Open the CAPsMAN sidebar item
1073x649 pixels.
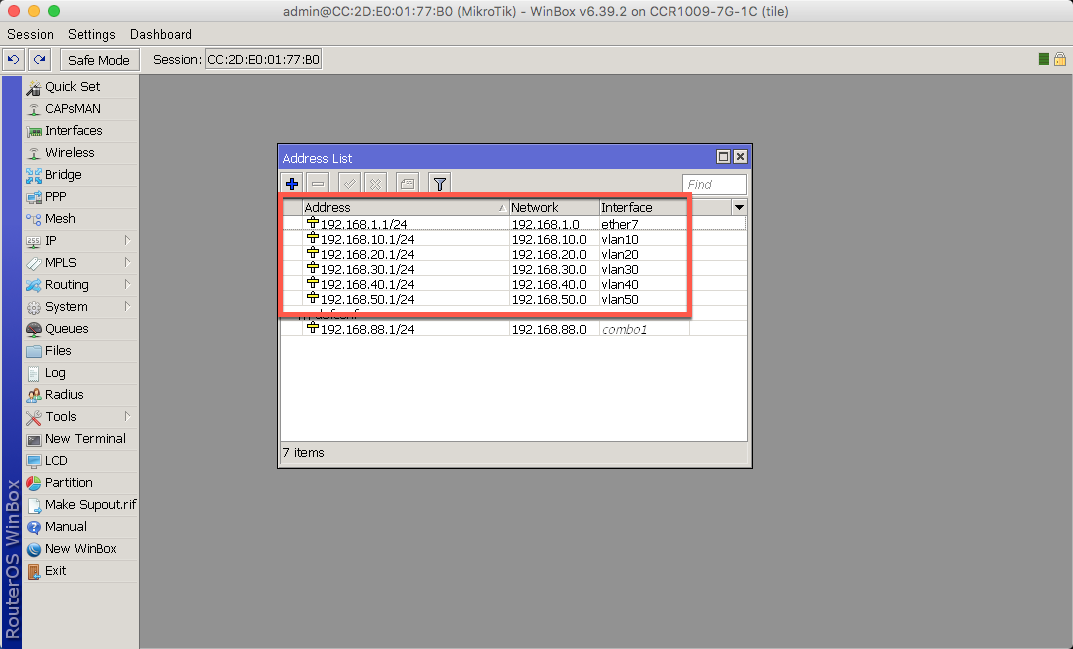click(x=81, y=109)
